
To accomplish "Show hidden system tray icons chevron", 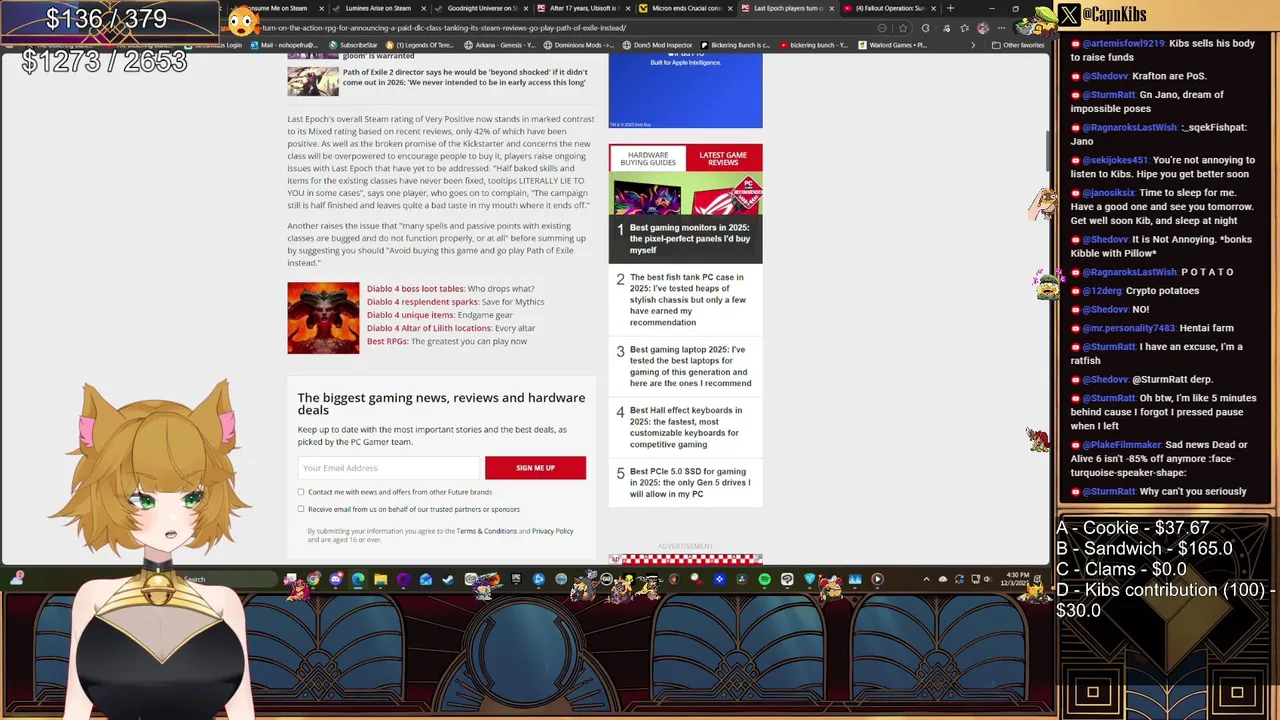I will click(926, 579).
